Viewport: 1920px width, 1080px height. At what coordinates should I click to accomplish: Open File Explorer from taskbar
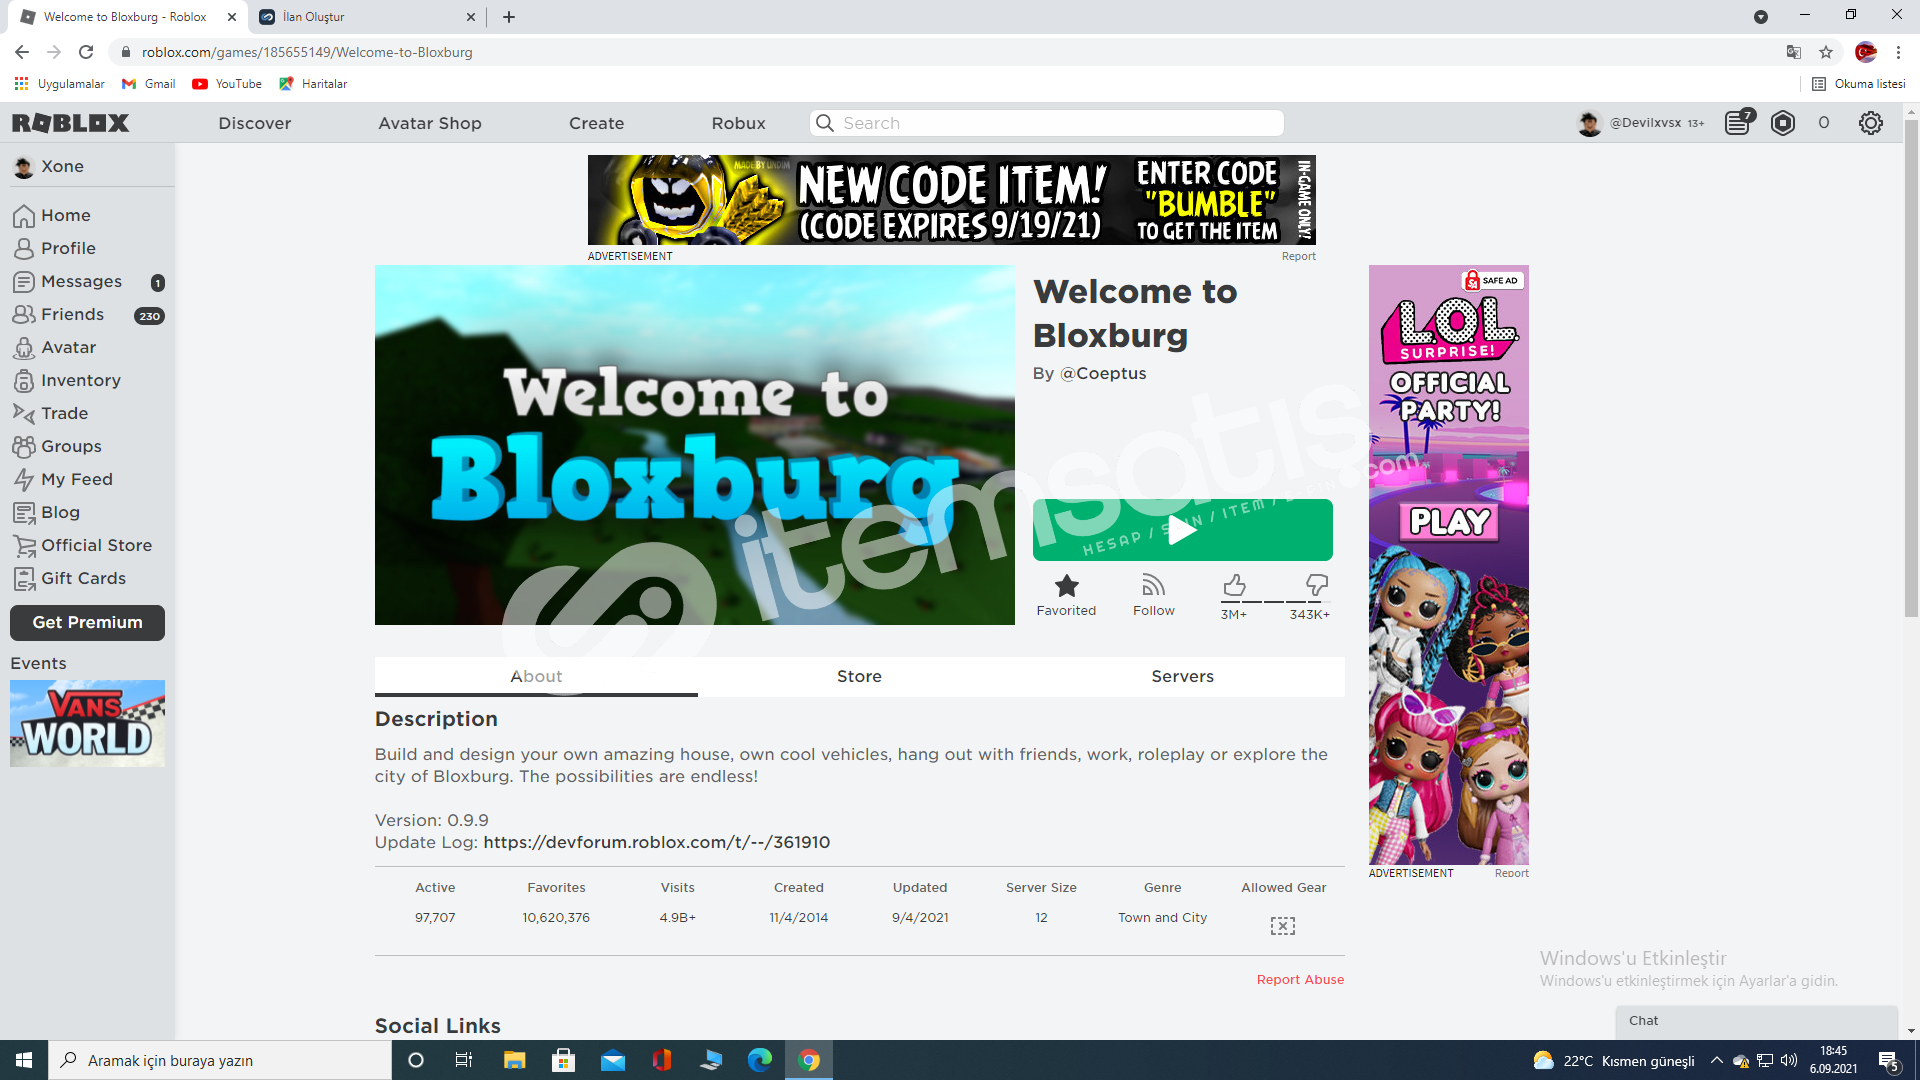click(514, 1060)
